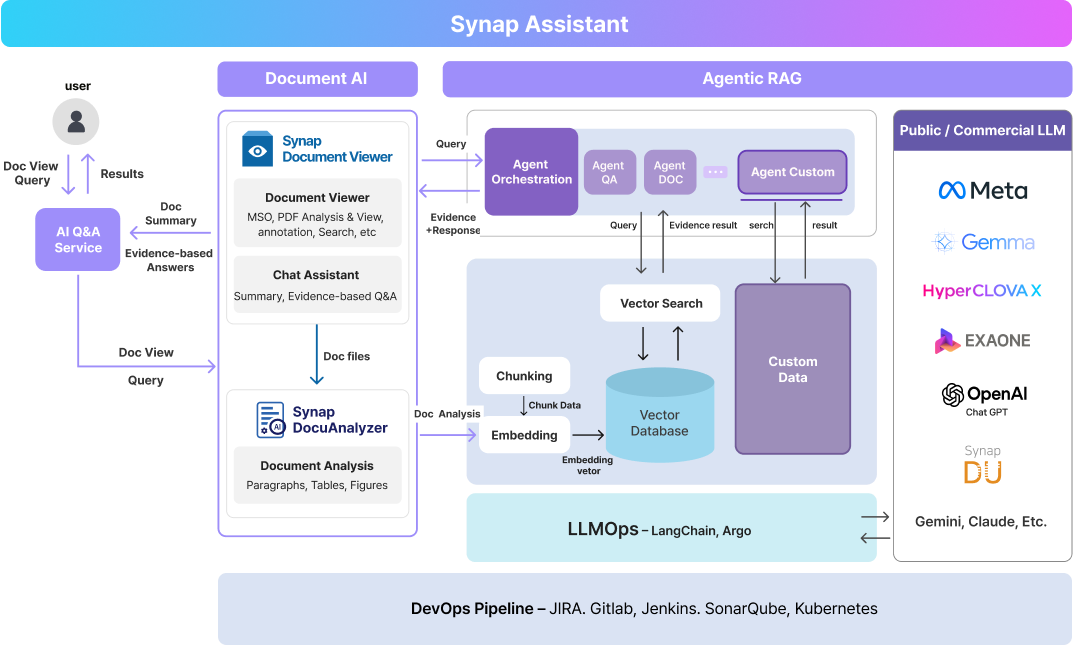Click the "Evidence result" label

click(x=703, y=225)
